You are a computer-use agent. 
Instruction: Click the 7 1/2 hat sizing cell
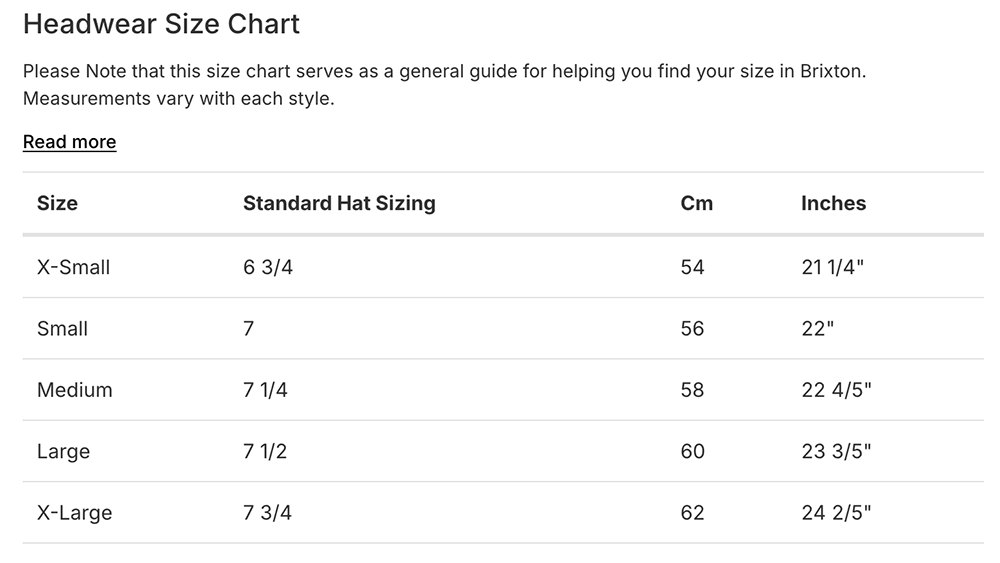tap(265, 451)
